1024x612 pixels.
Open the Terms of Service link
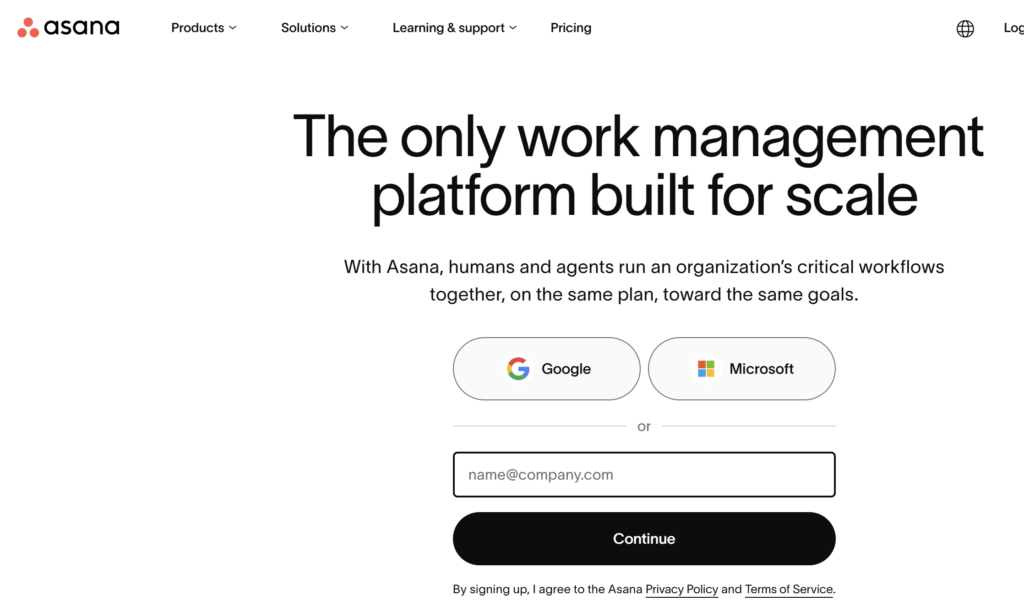click(x=789, y=589)
